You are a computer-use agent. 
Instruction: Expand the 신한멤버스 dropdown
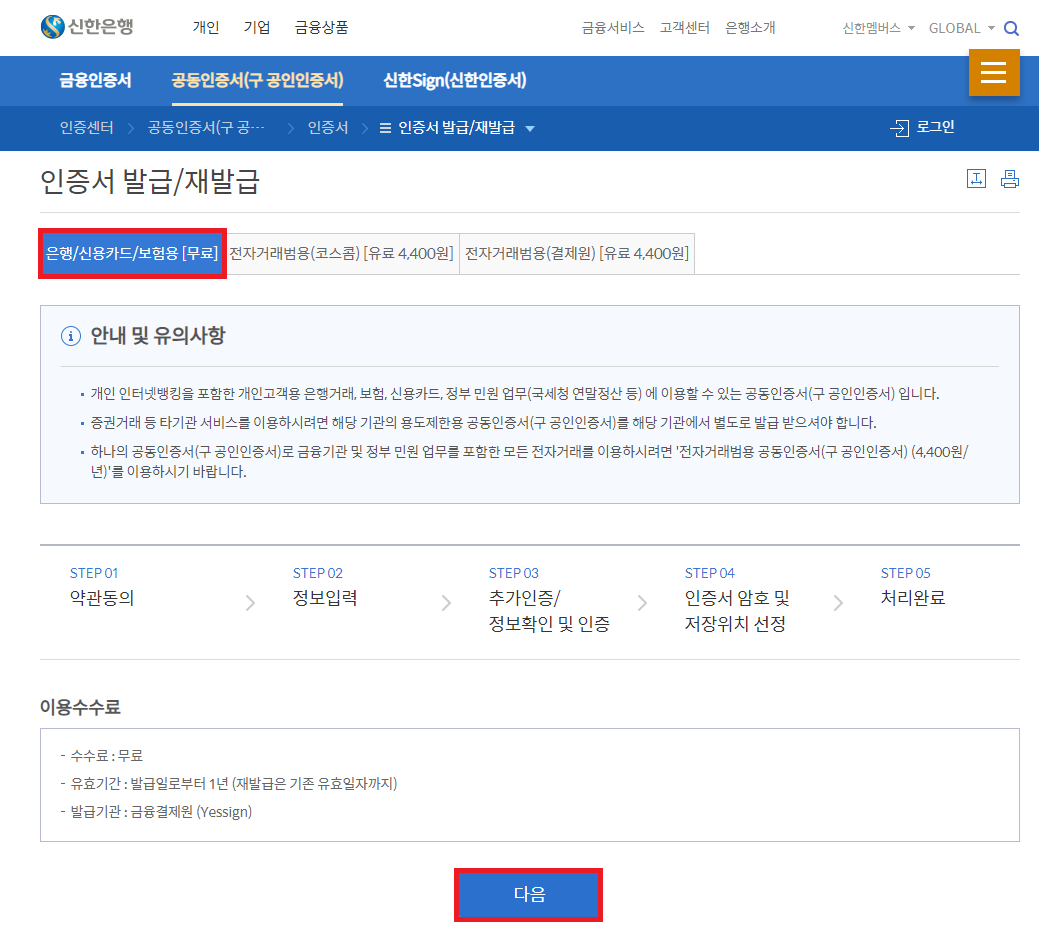click(871, 28)
